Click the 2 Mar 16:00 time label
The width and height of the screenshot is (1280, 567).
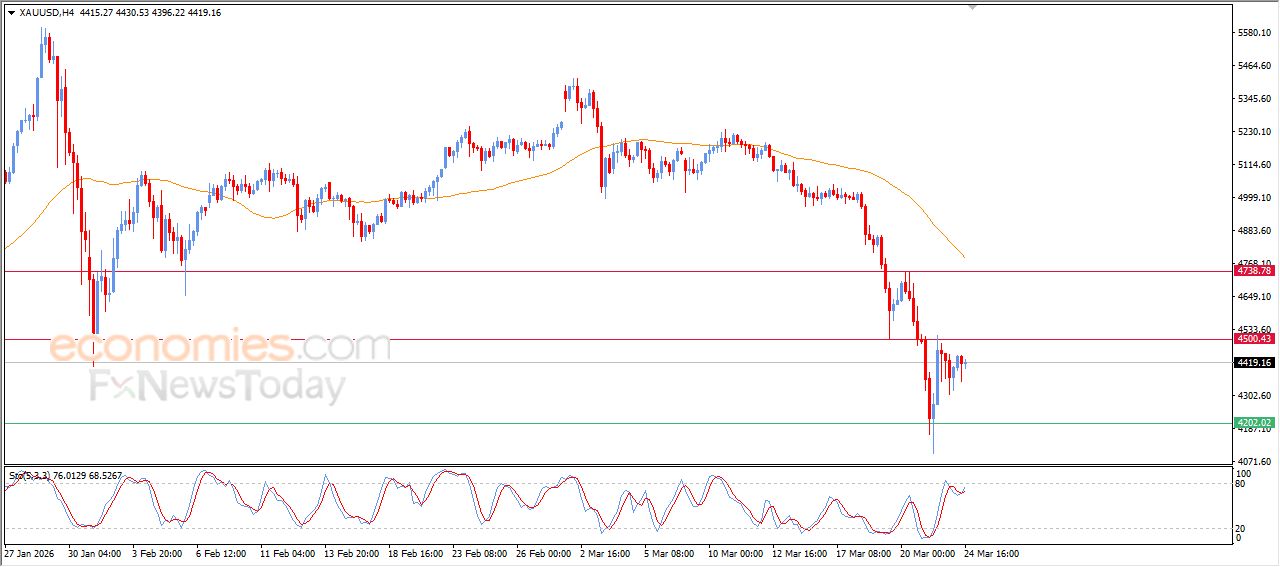click(605, 553)
